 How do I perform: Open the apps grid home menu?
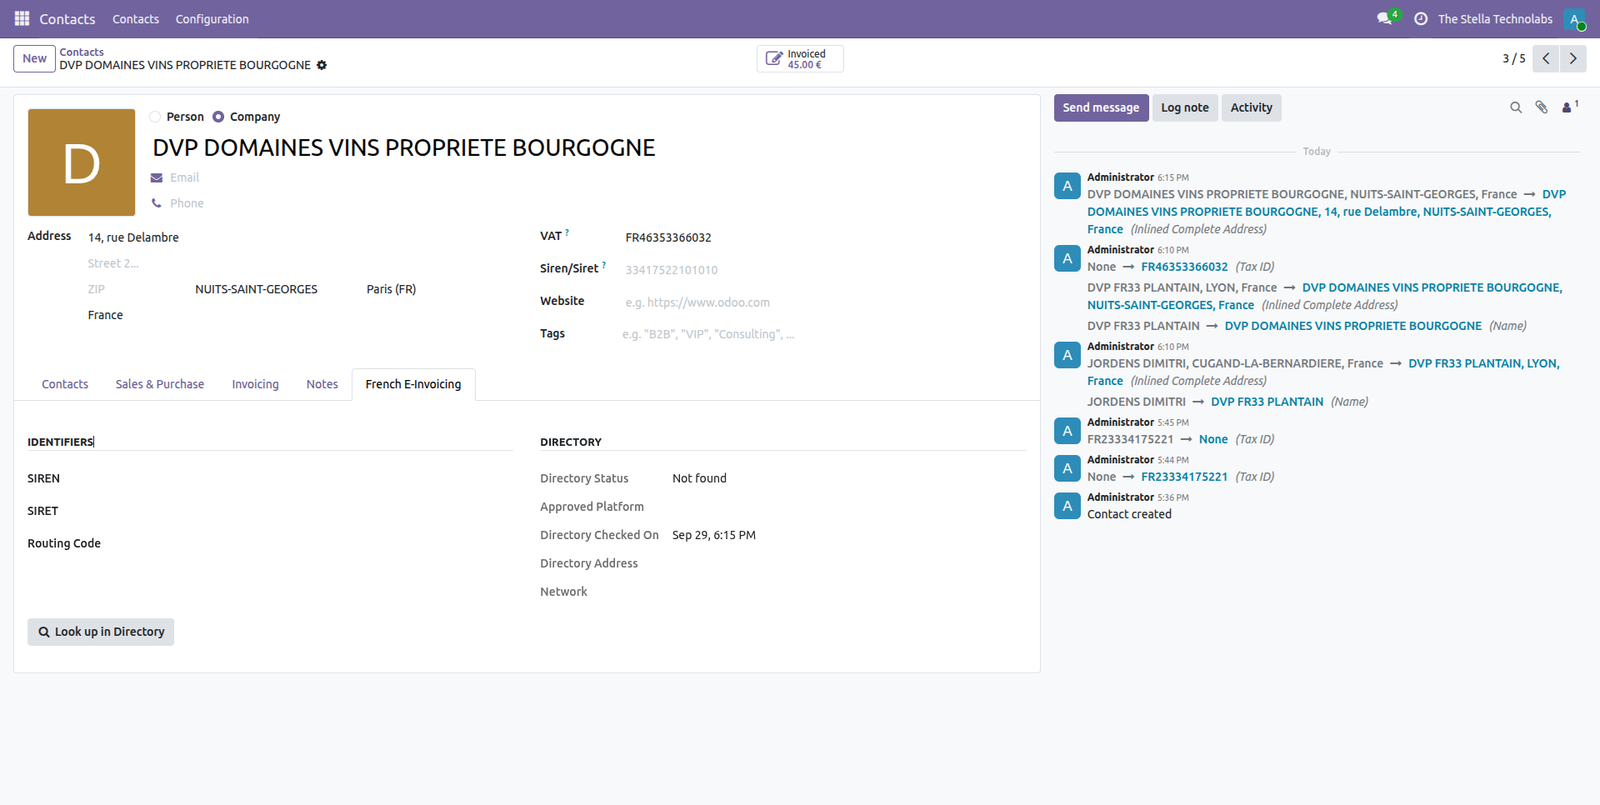point(22,19)
